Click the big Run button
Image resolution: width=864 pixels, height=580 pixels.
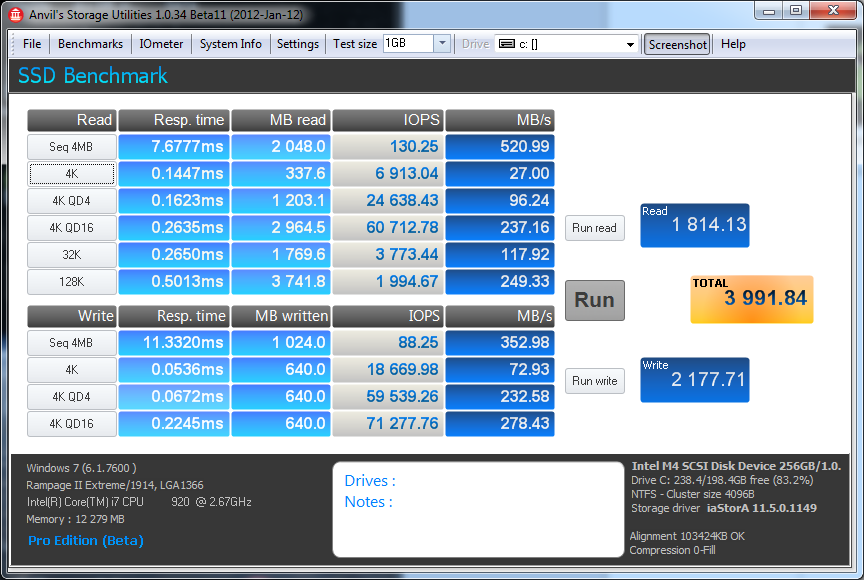click(595, 300)
